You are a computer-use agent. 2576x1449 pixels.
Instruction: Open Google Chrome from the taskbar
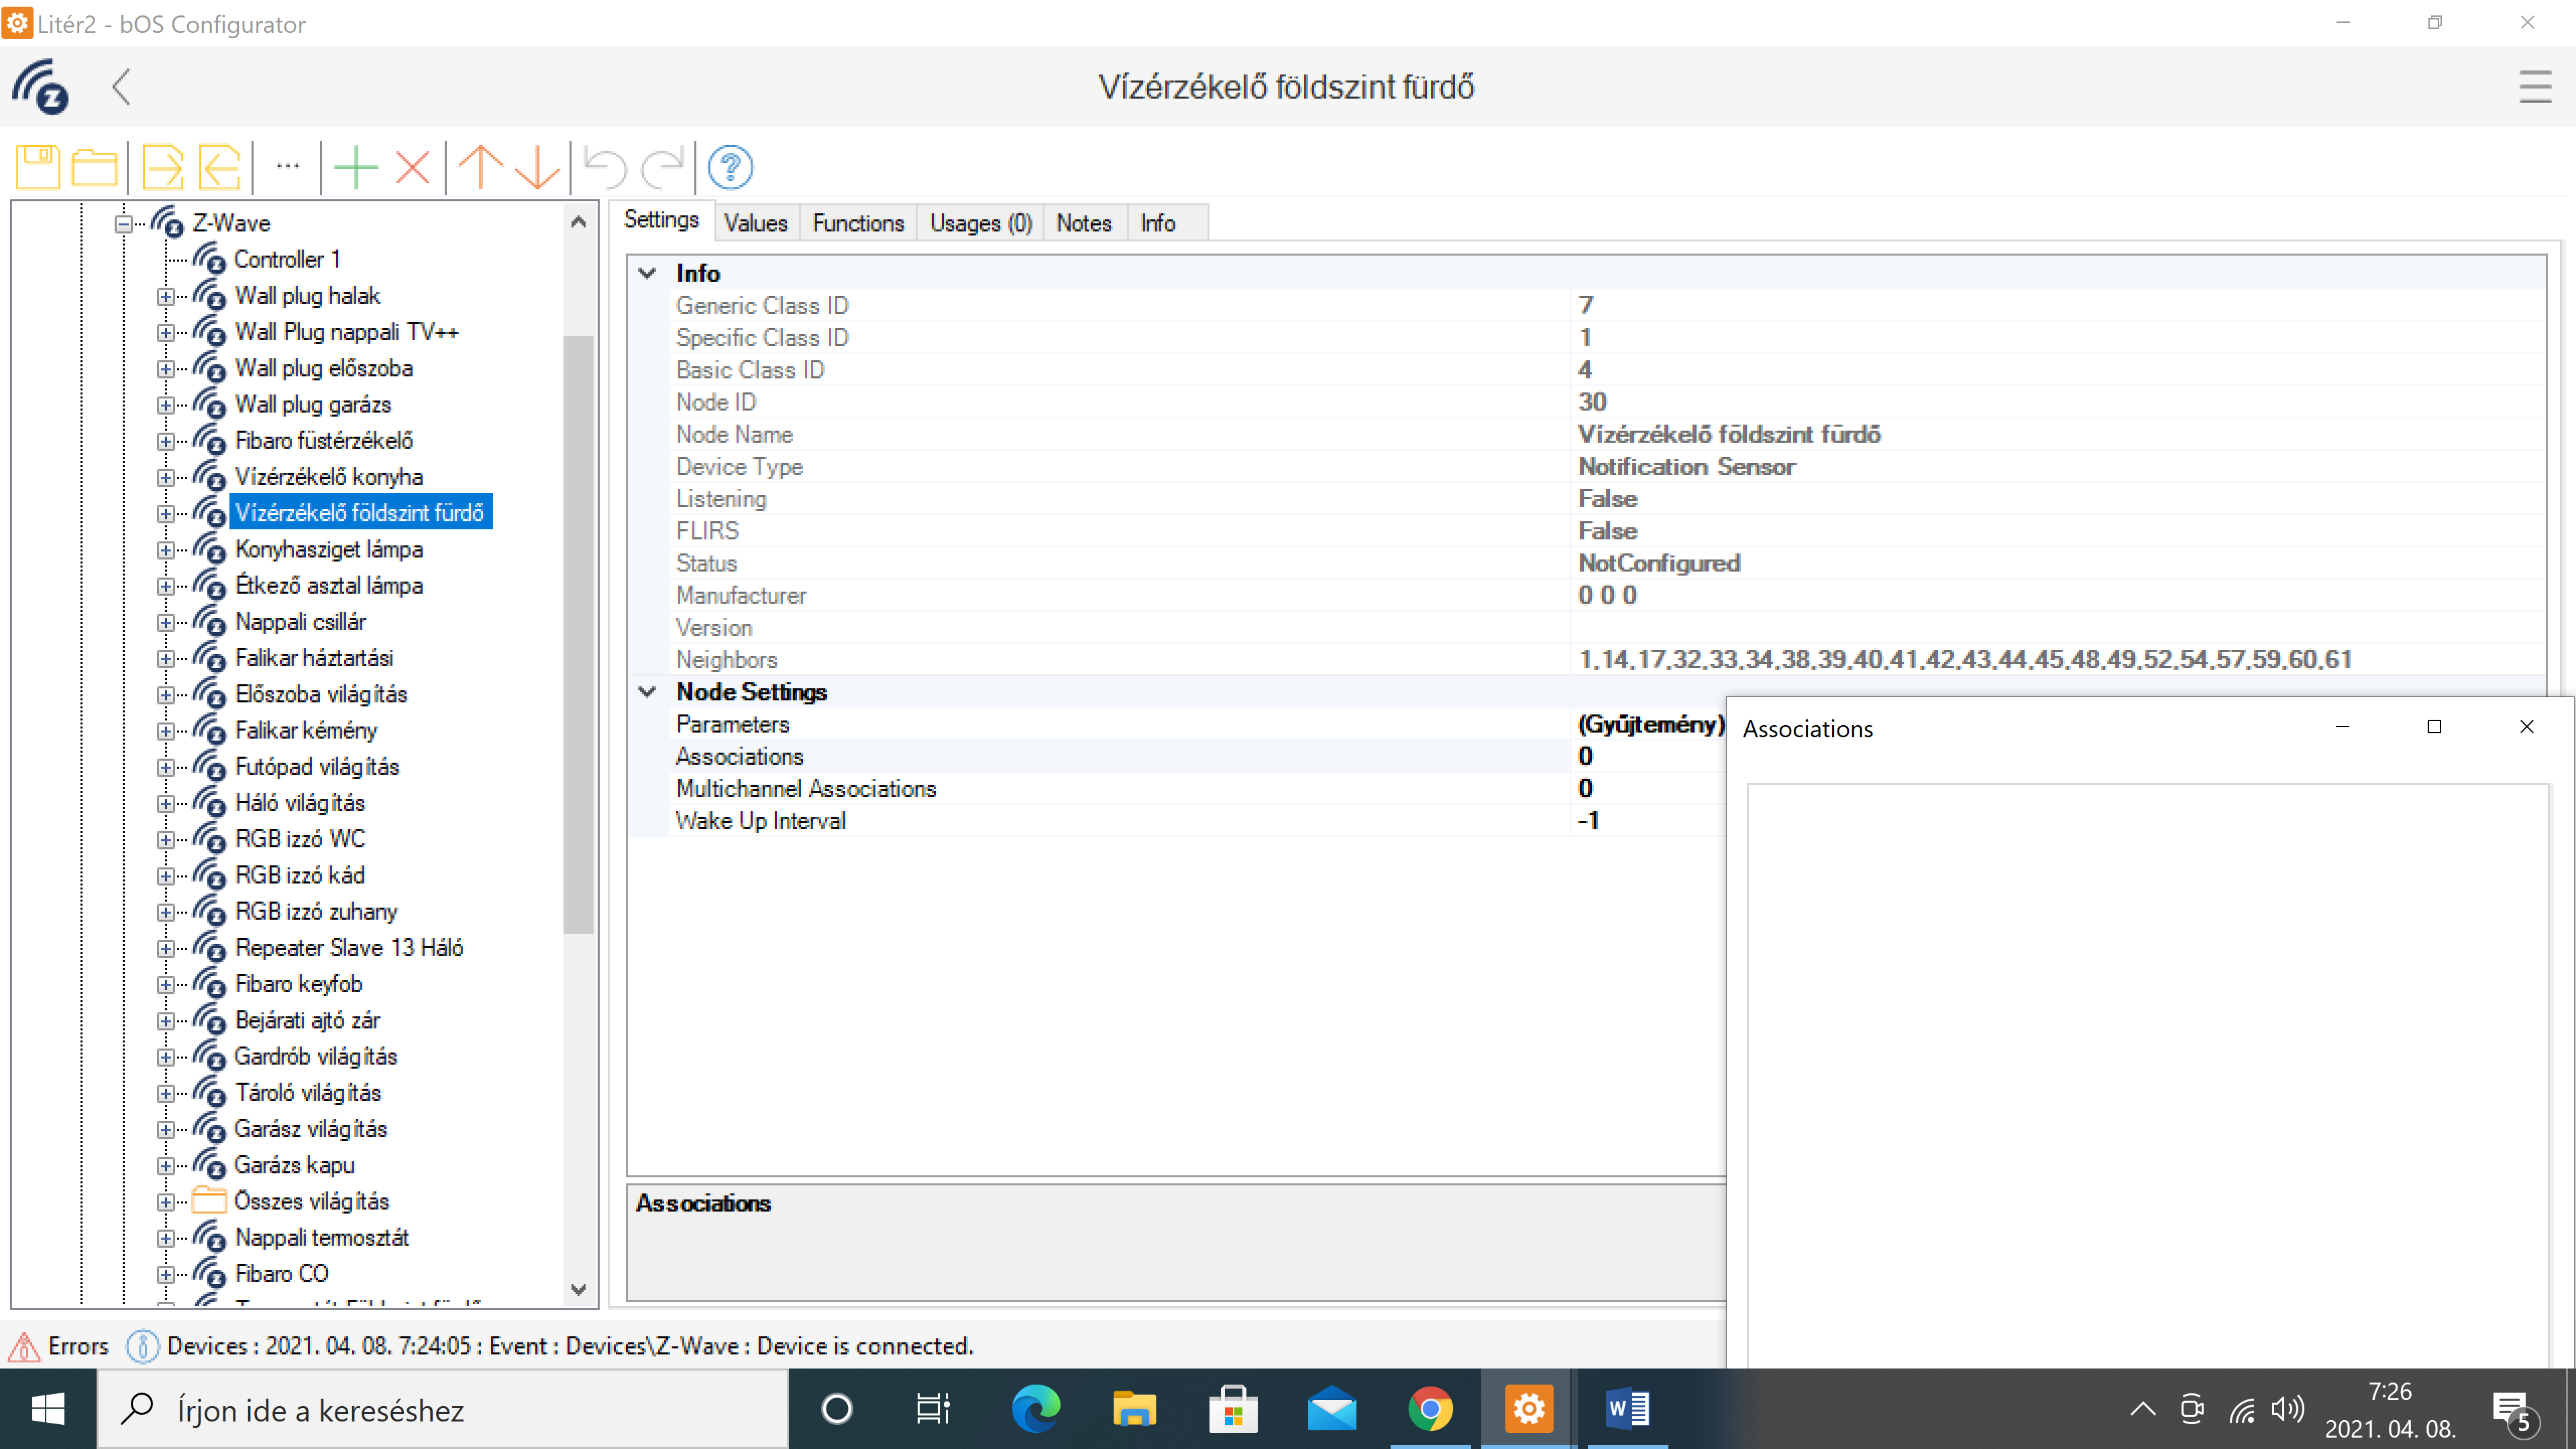1430,1410
